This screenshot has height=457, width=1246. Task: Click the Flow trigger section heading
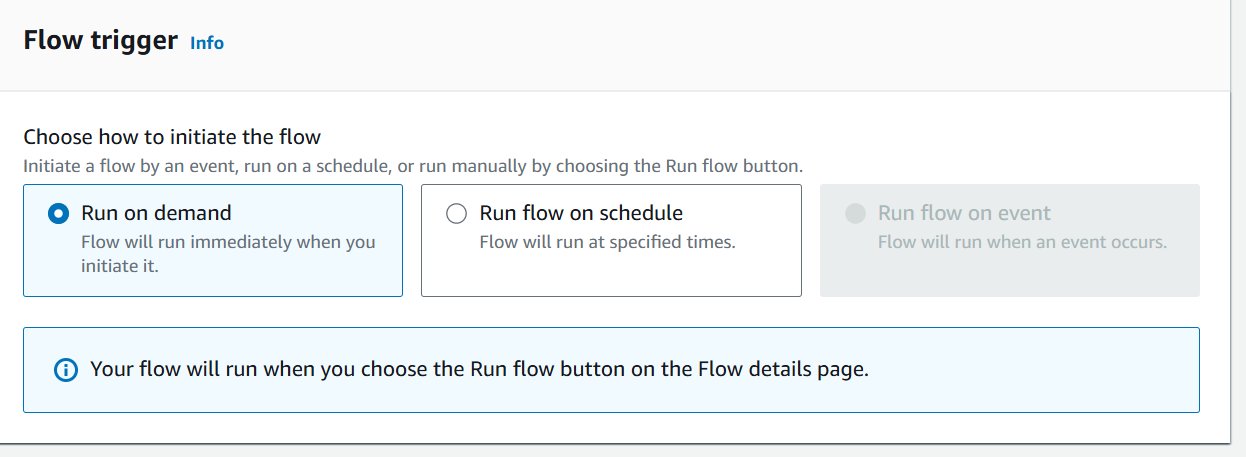(x=101, y=41)
